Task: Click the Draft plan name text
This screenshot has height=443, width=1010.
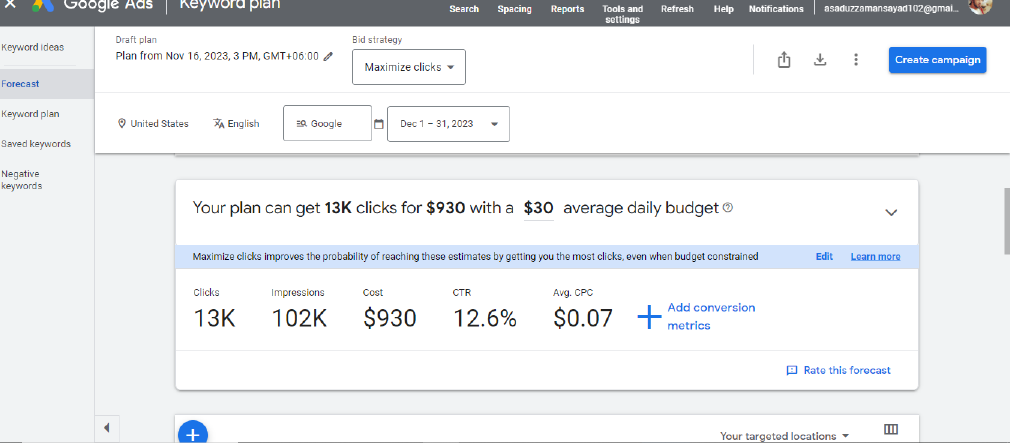Action: [217, 56]
